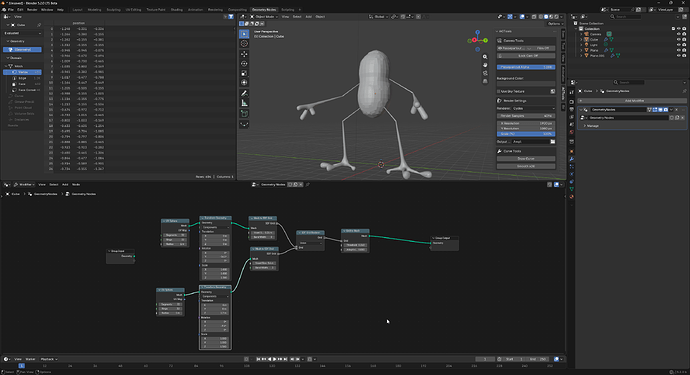The width and height of the screenshot is (690, 375).
Task: Click the Background Color swatch
Action: tap(526, 84)
